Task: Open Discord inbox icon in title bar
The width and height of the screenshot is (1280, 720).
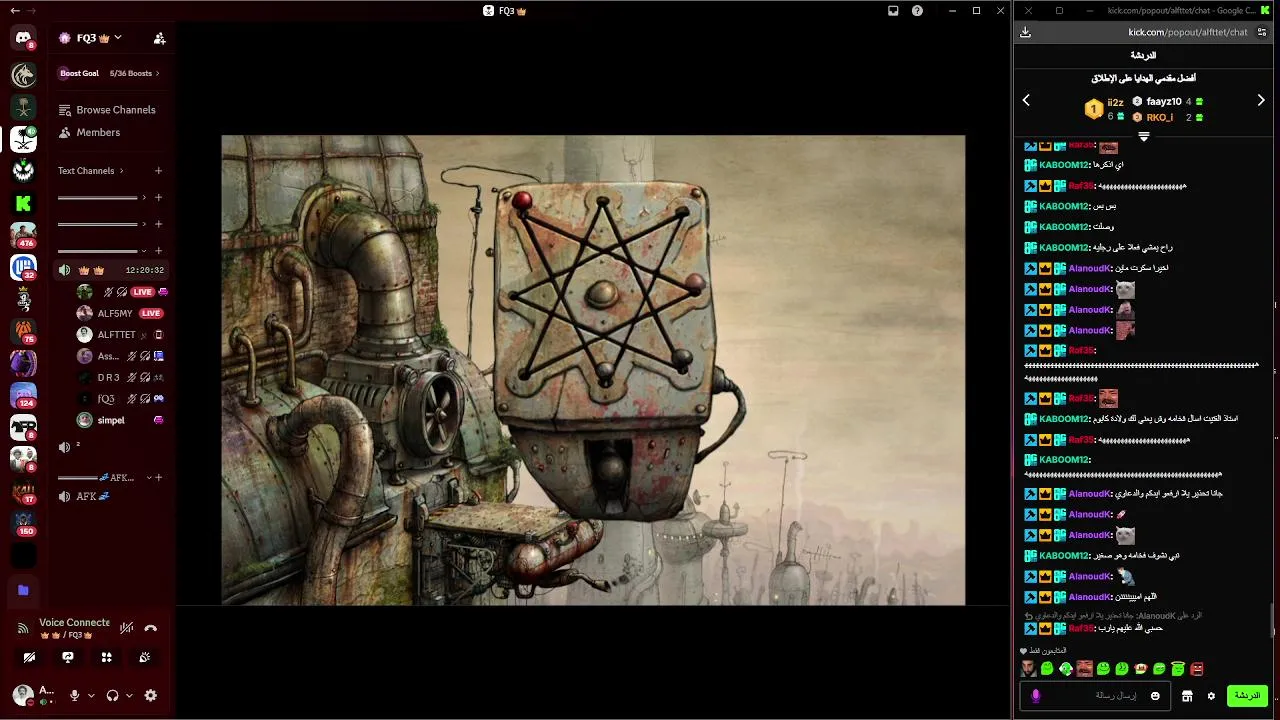Action: point(893,11)
